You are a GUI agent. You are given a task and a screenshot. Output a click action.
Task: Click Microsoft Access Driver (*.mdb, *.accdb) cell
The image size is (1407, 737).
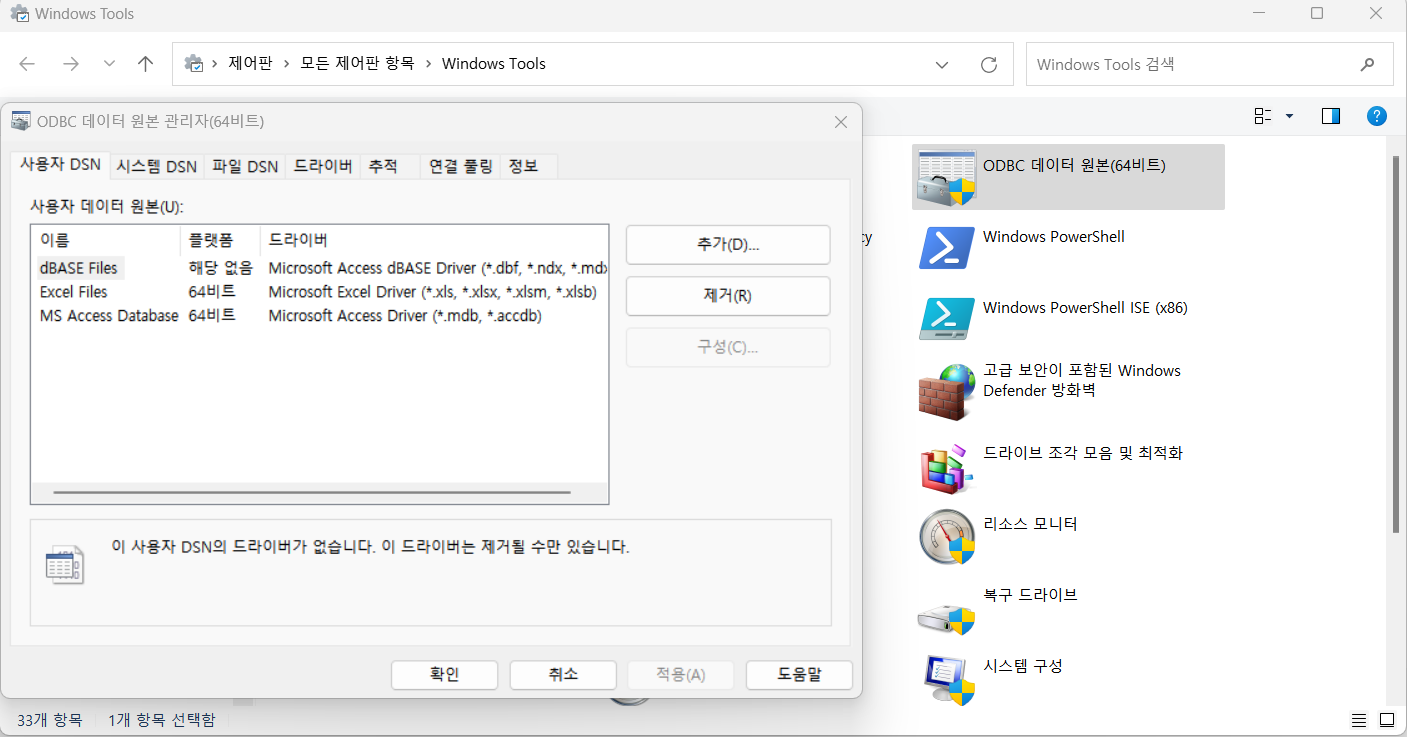(x=405, y=316)
